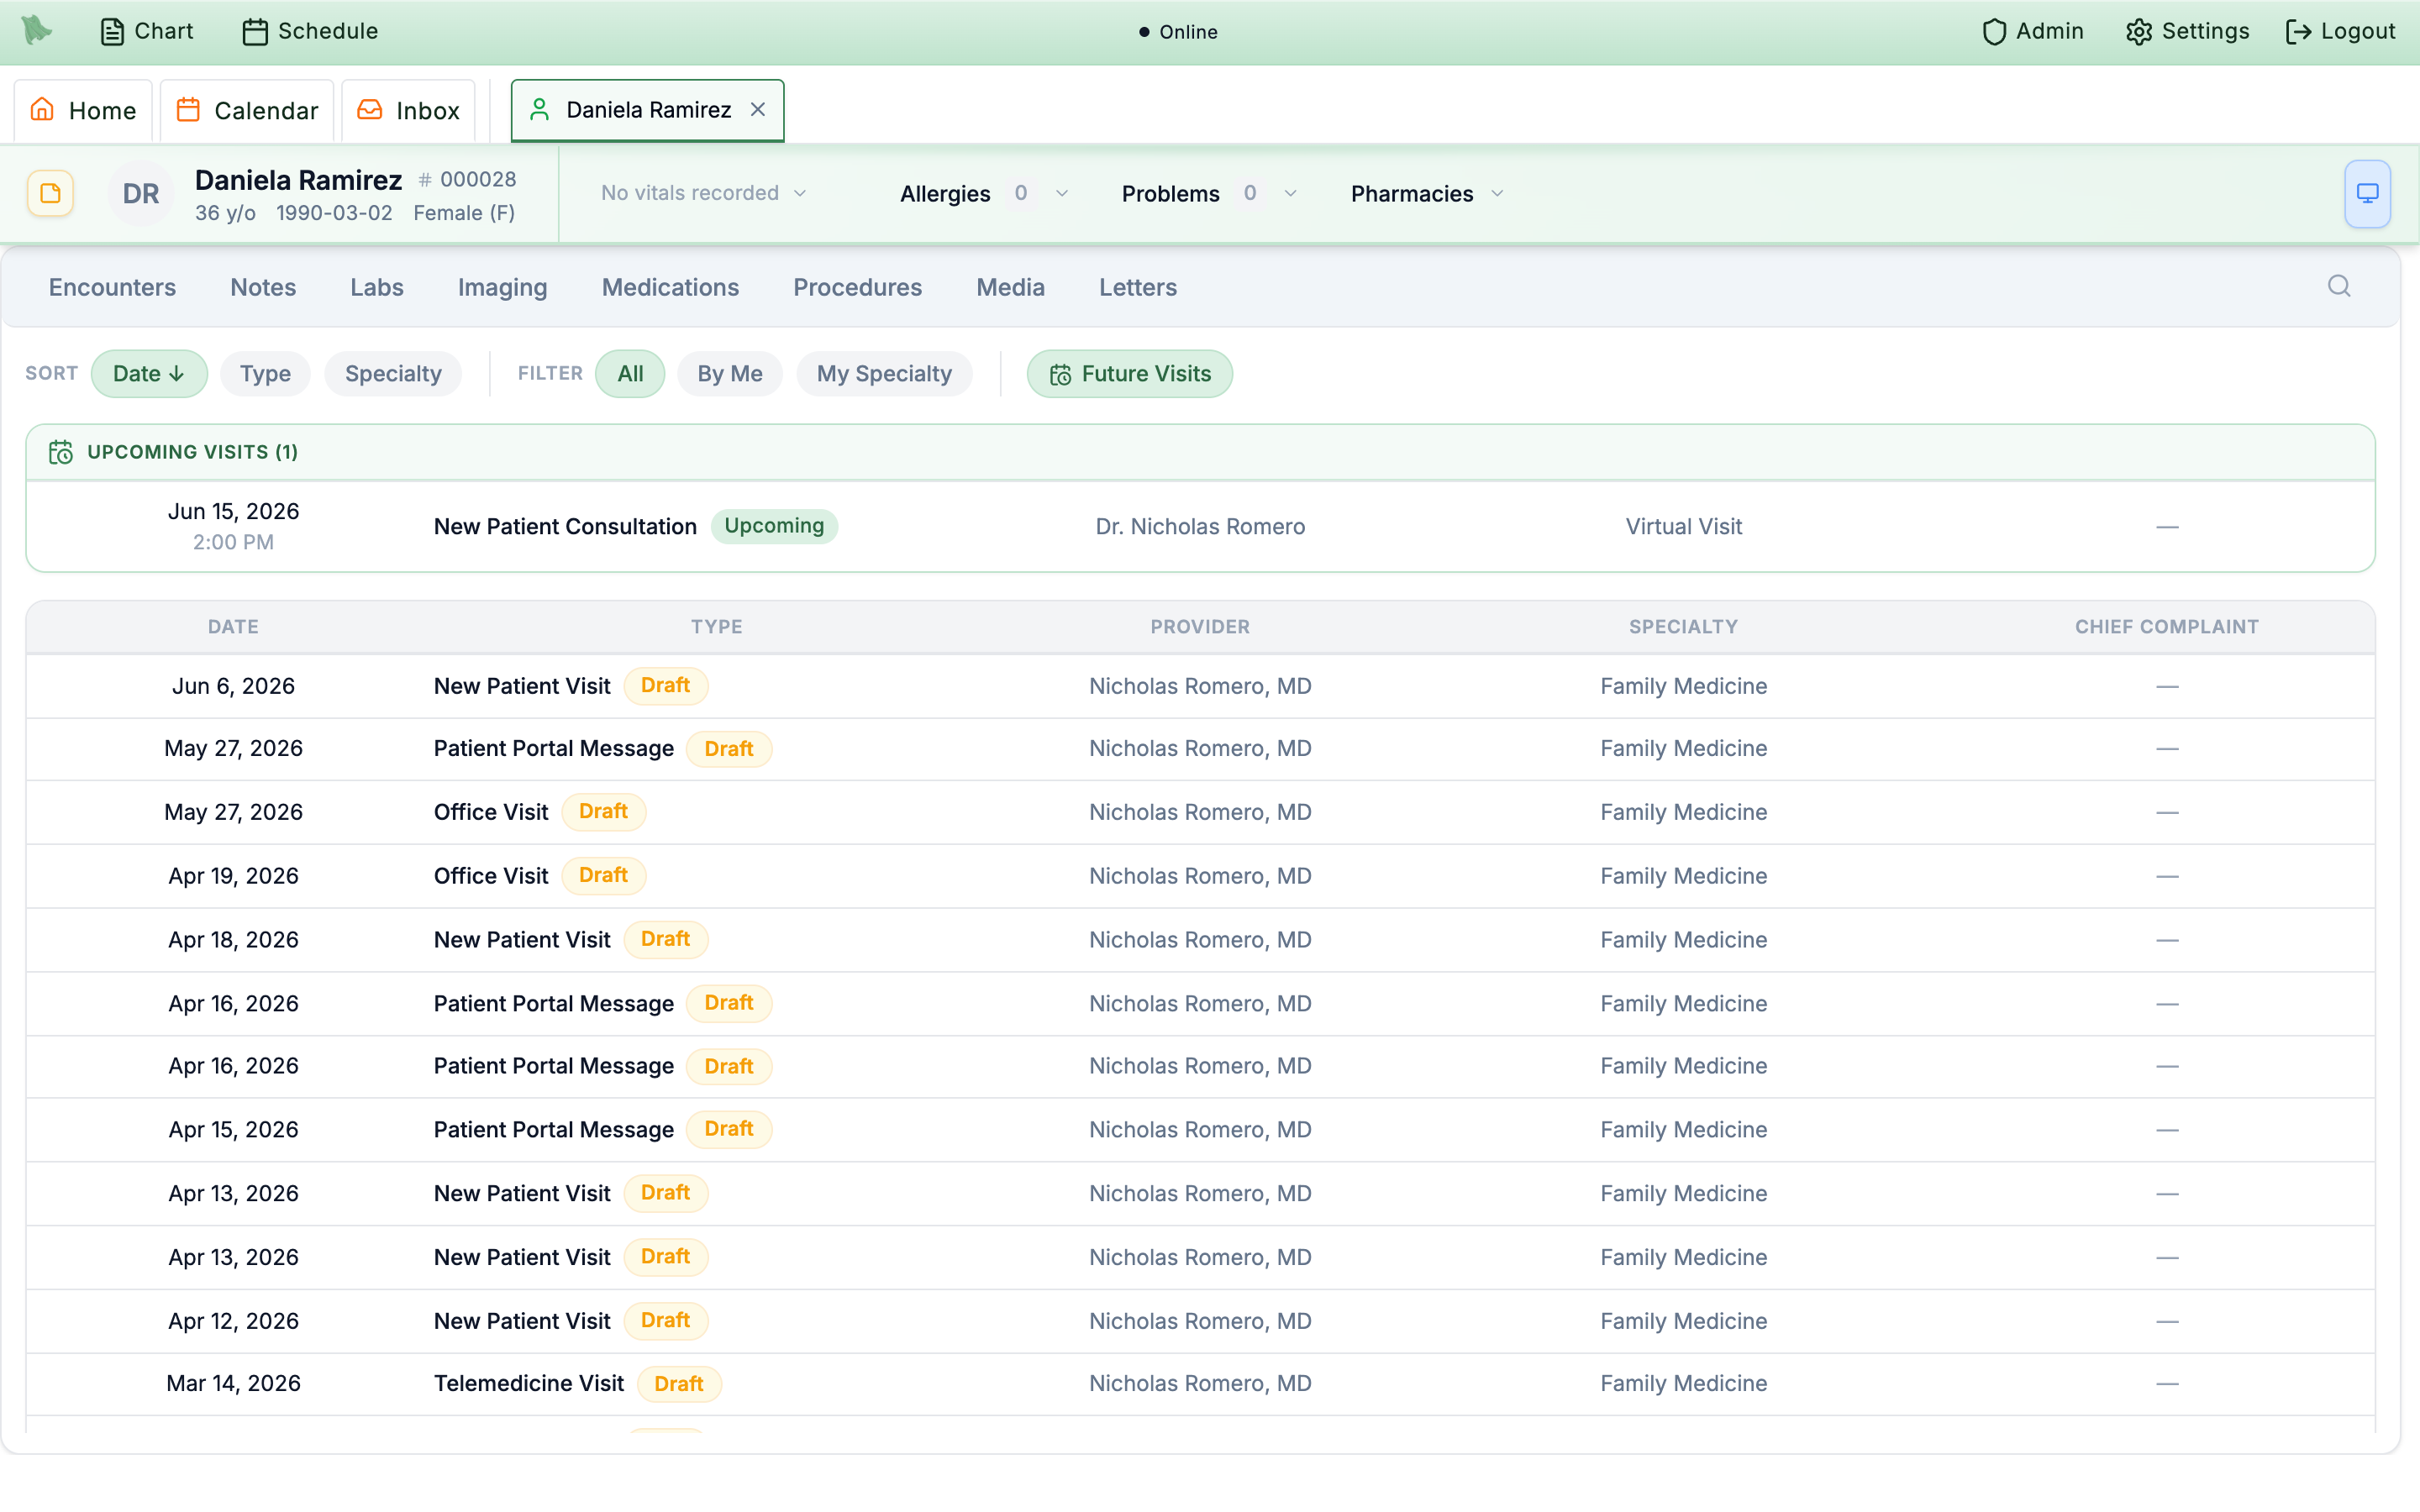Filter encounters By Me
Image resolution: width=2420 pixels, height=1512 pixels.
[730, 373]
